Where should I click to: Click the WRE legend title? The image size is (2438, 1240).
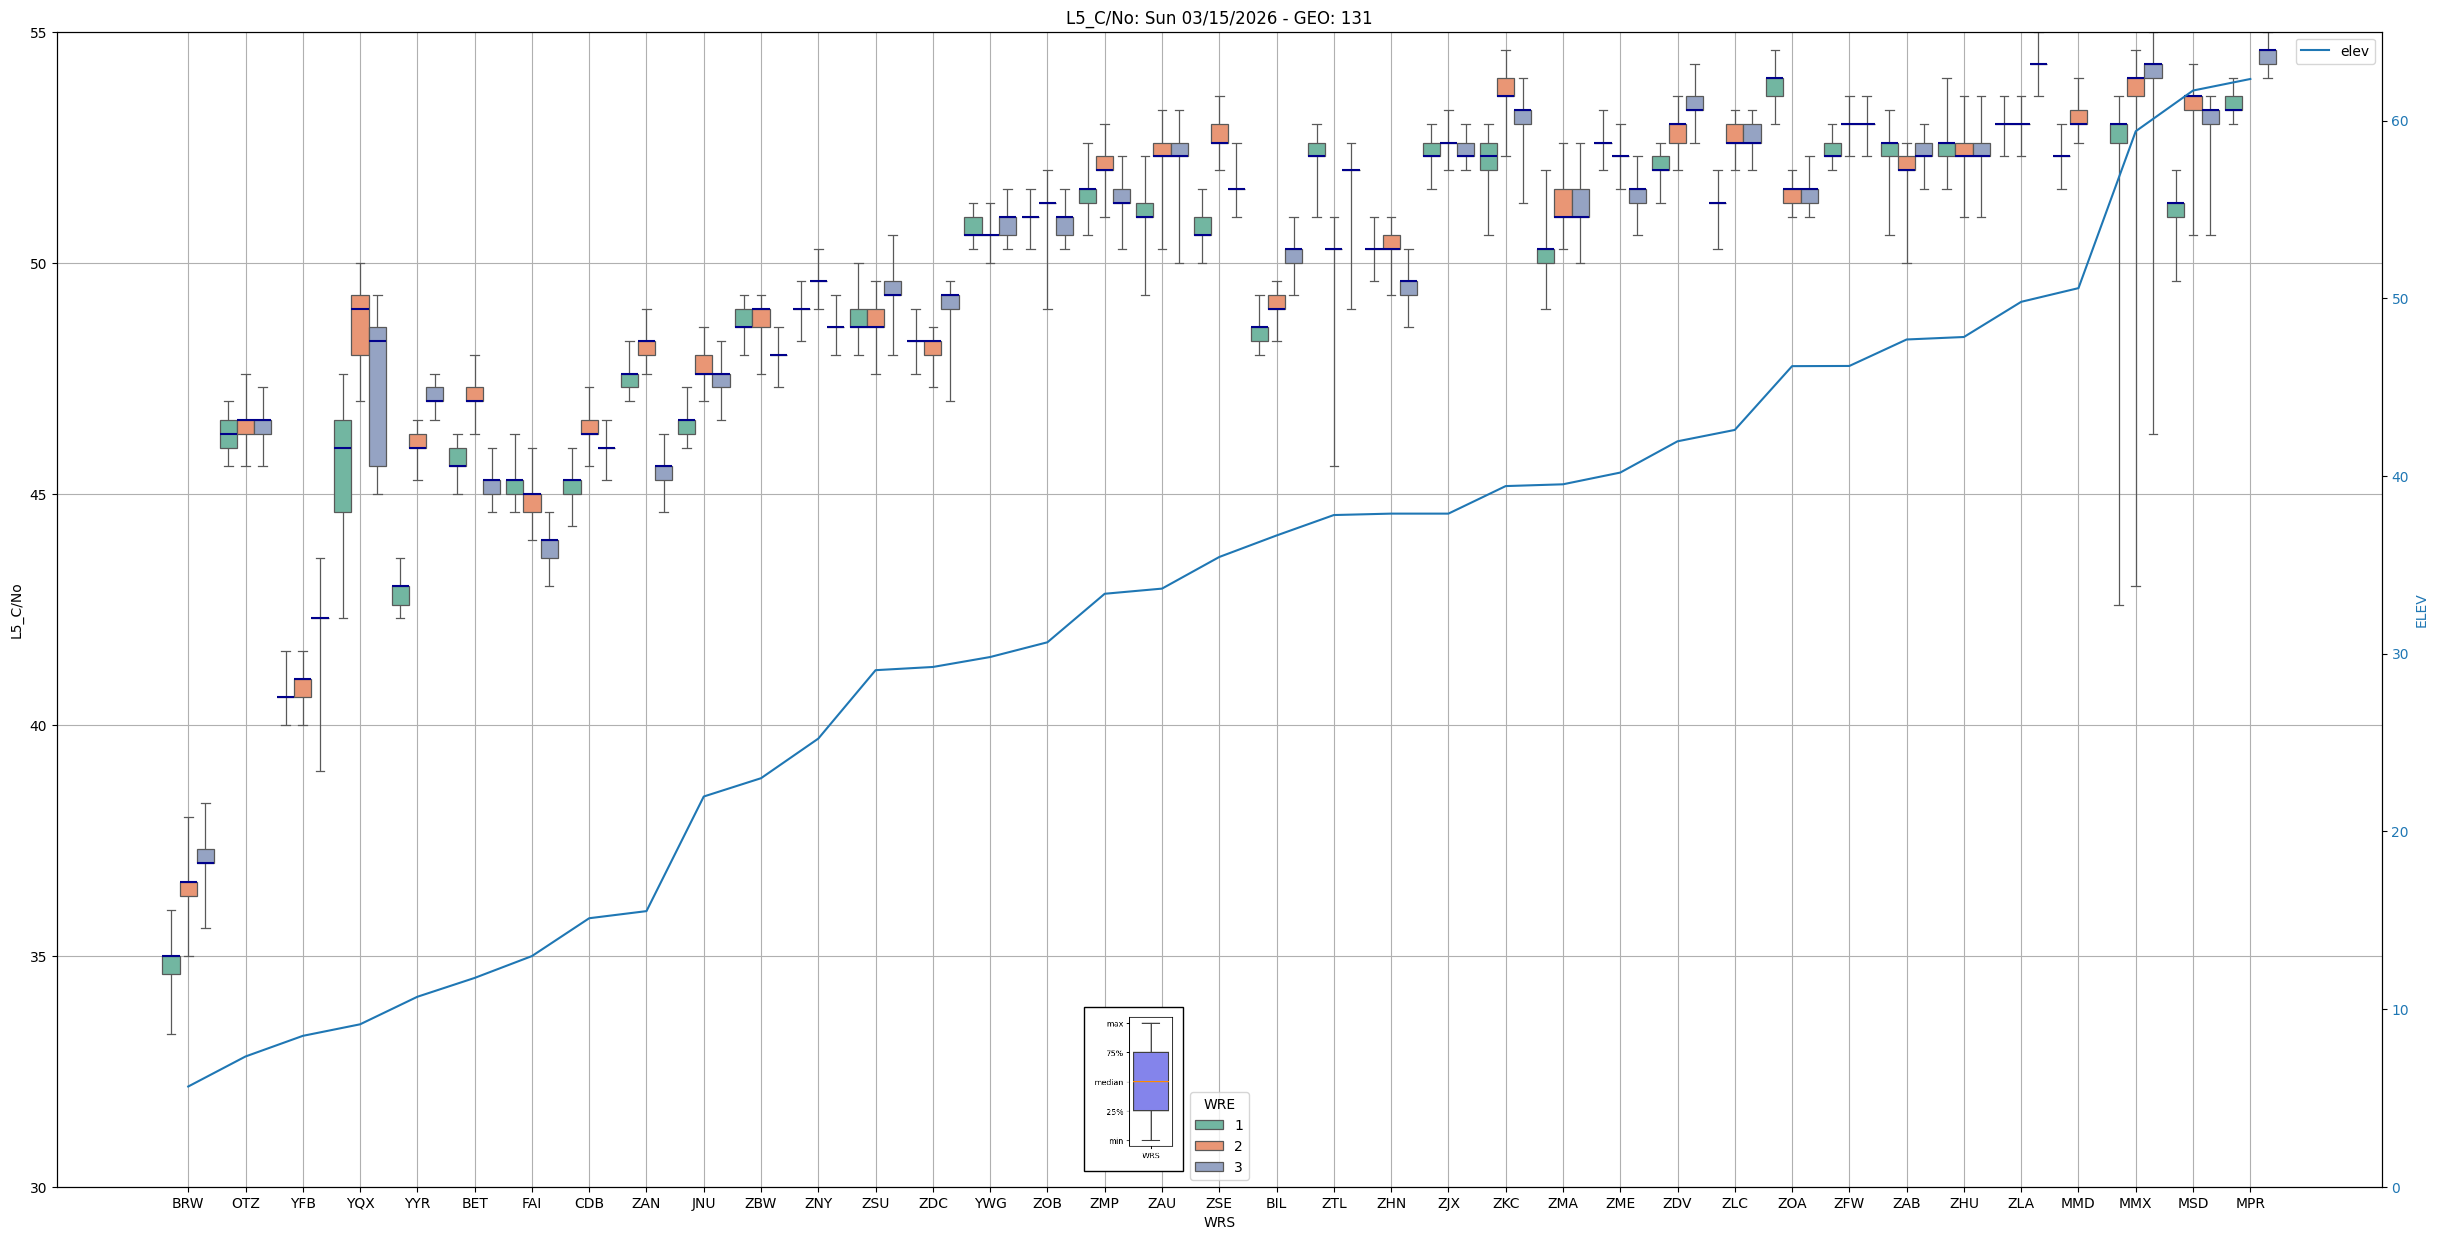pos(1218,1104)
